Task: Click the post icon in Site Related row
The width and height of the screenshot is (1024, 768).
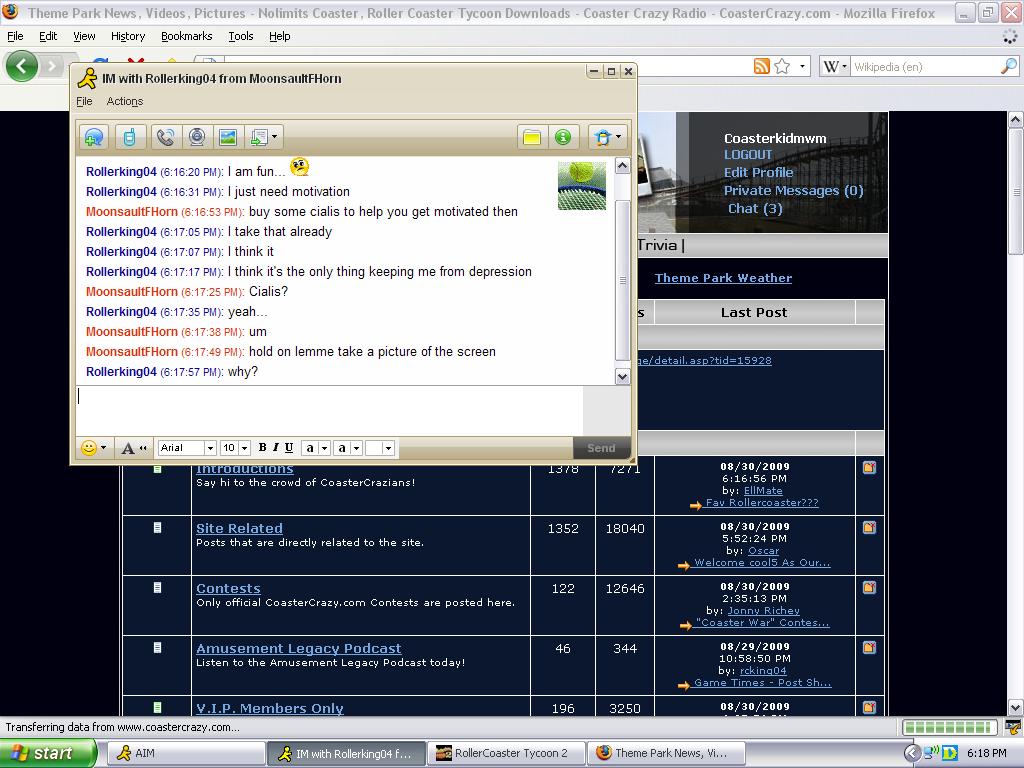Action: [x=869, y=528]
